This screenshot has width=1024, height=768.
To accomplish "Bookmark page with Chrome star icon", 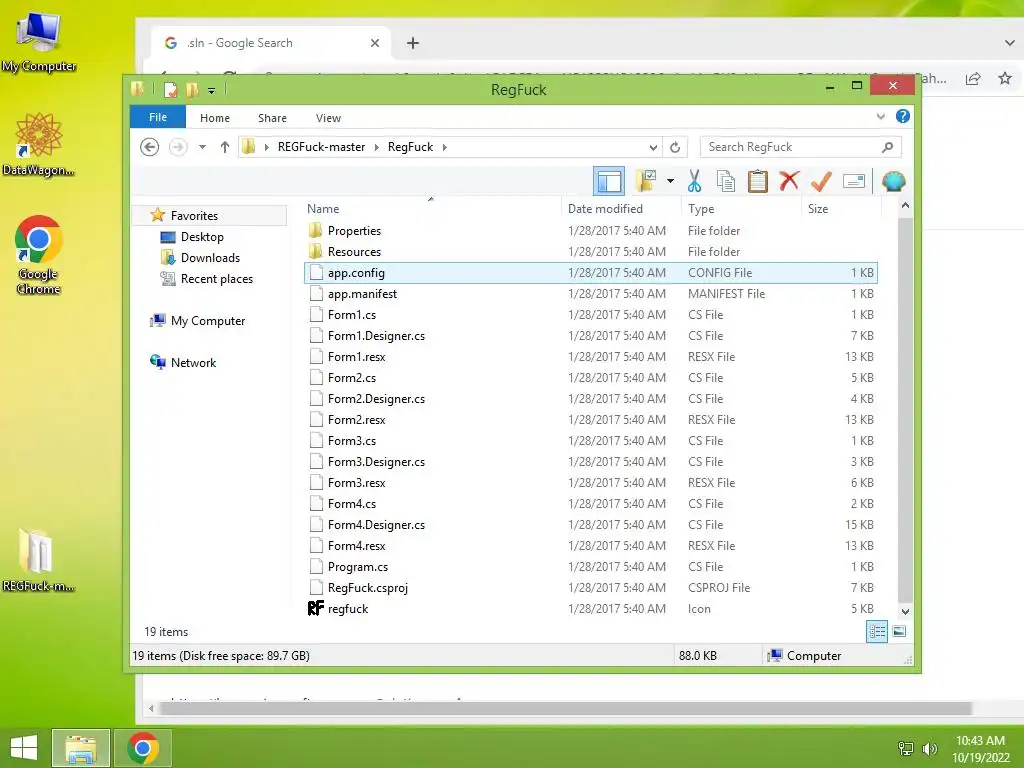I will click(x=1004, y=78).
